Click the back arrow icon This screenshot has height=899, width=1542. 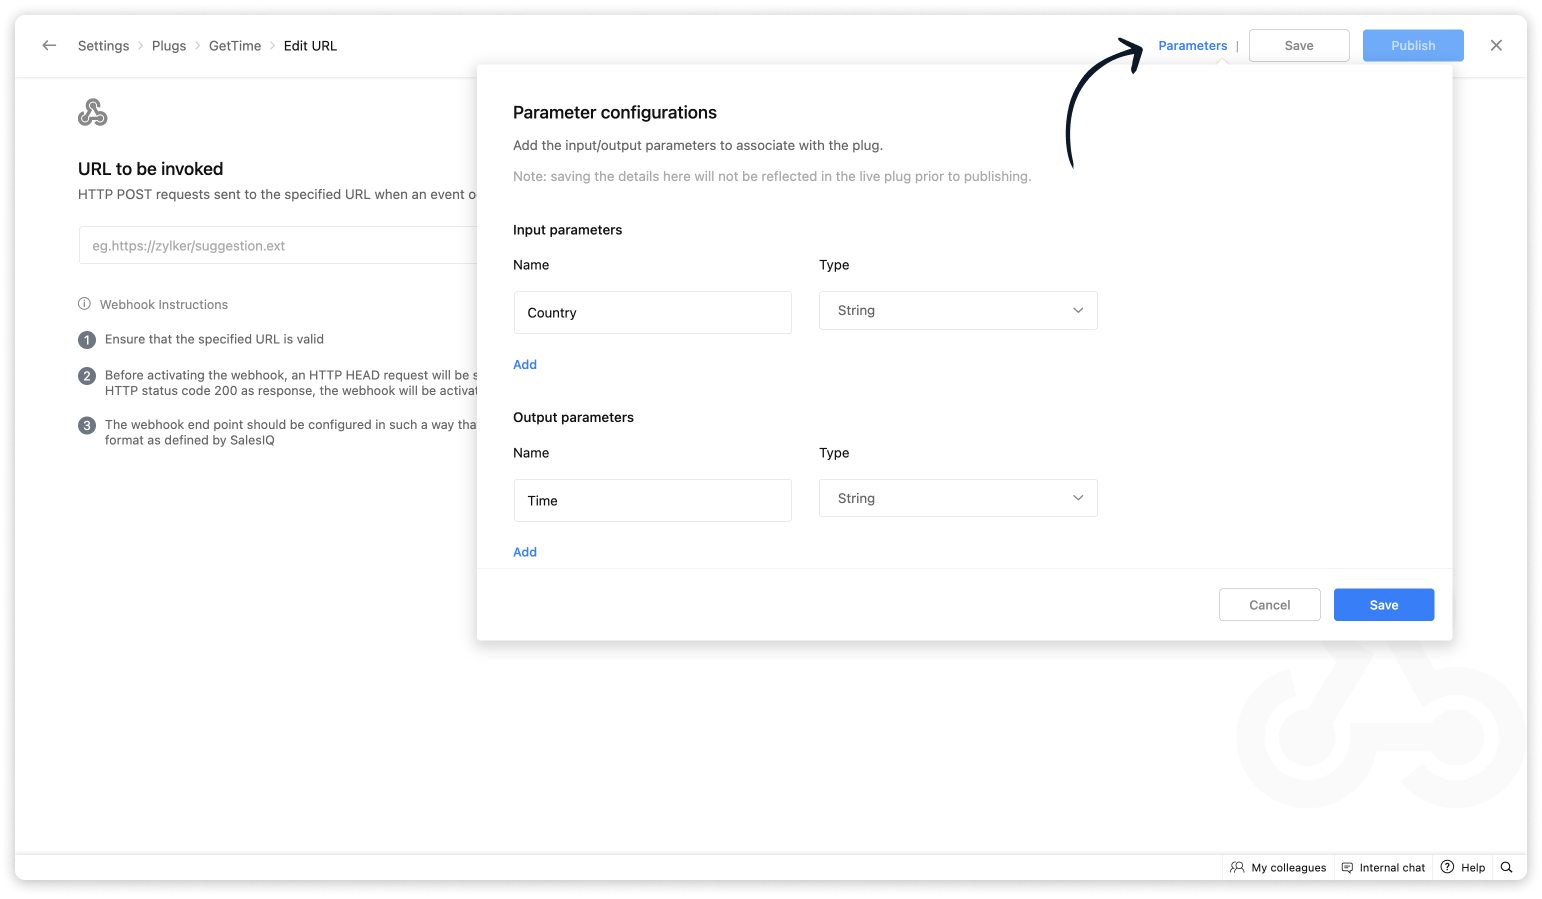click(49, 45)
